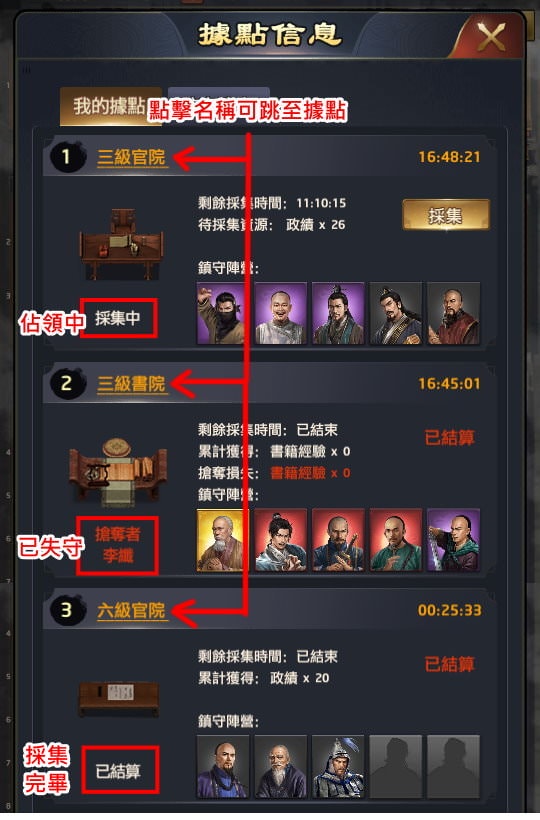Click the first empty defender slot

tap(396, 766)
